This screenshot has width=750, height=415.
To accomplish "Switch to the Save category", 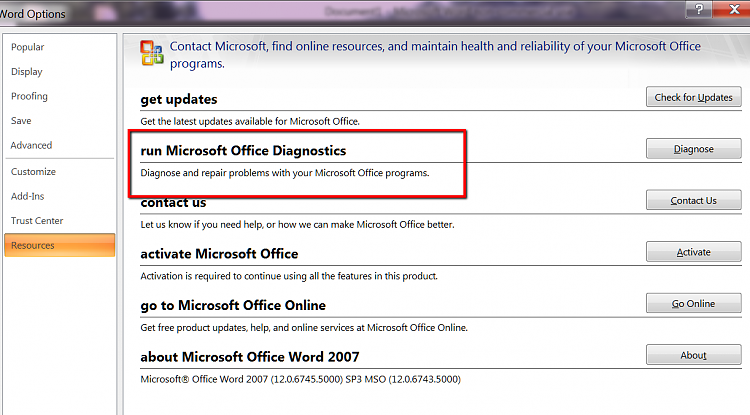I will tap(21, 120).
